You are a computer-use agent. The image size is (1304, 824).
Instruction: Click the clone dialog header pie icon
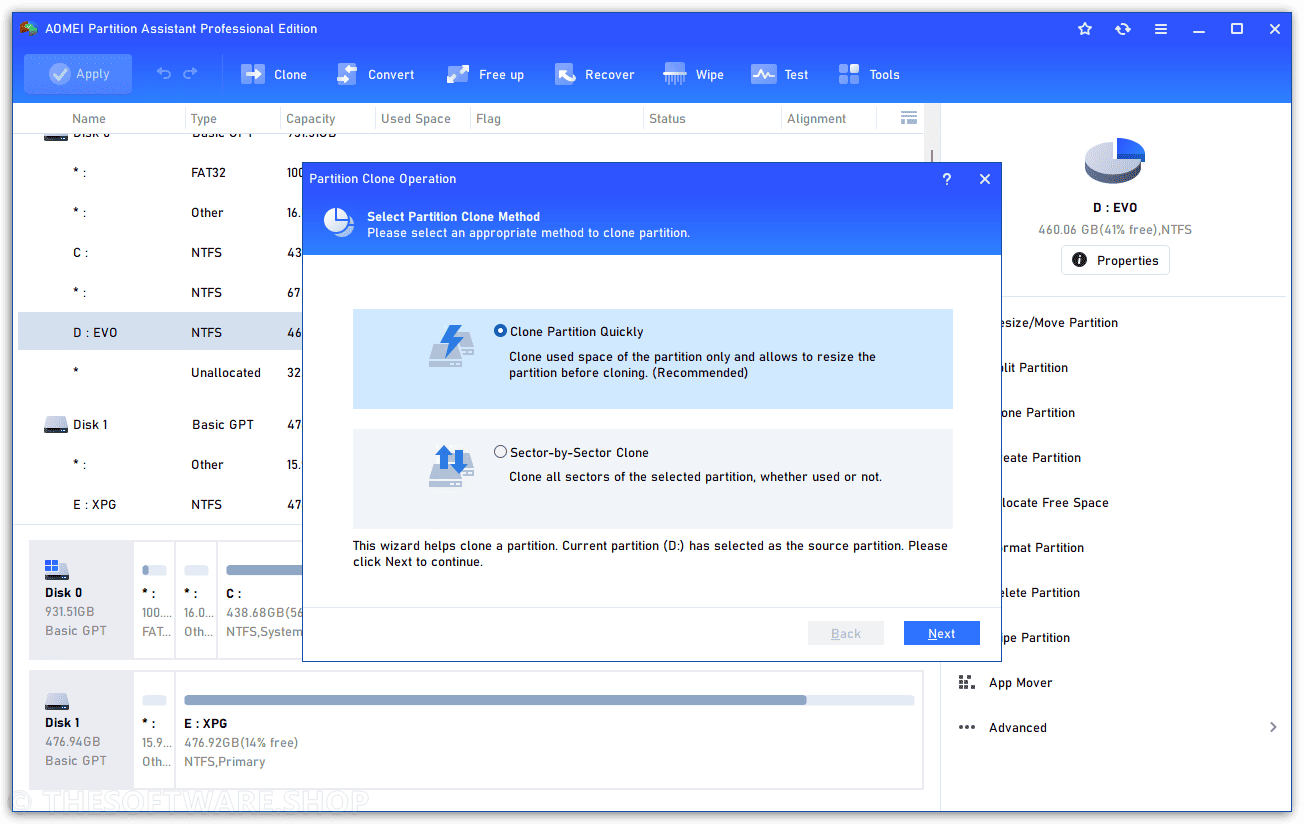pos(339,222)
